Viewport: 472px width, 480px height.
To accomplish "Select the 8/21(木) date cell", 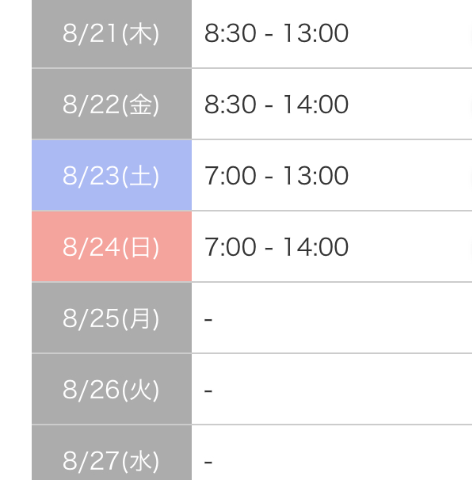I will 112,33.
